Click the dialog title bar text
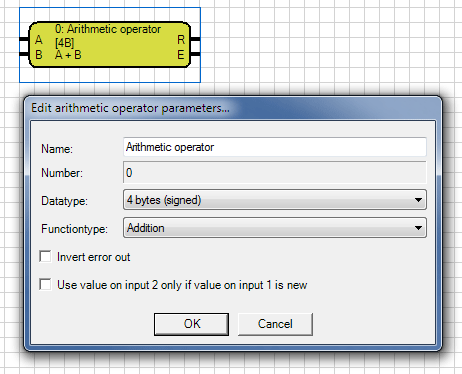This screenshot has width=462, height=374. (x=130, y=108)
